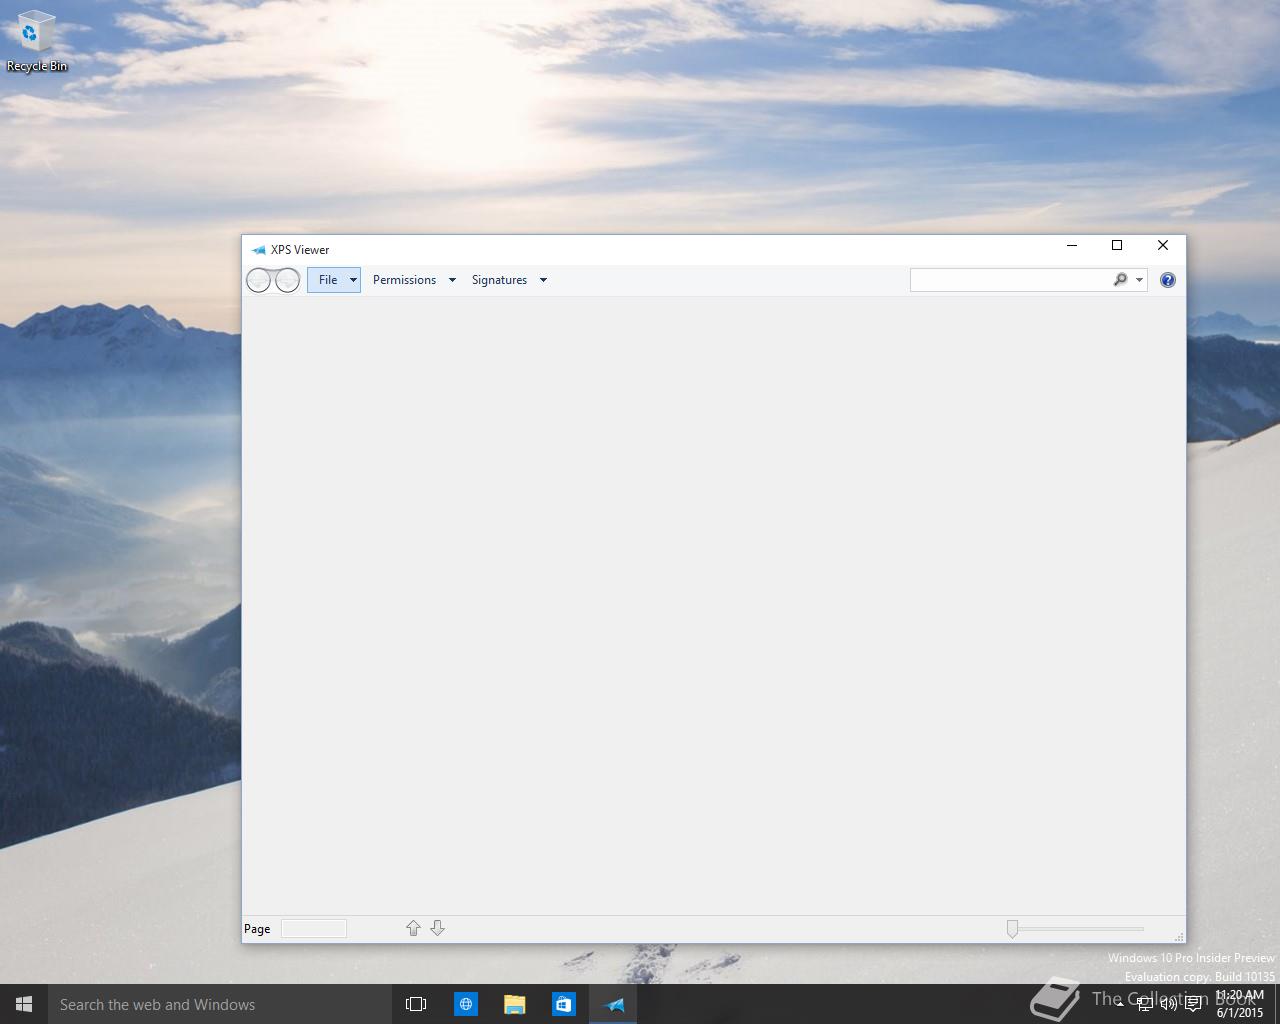The height and width of the screenshot is (1024, 1280).
Task: Click the Search the web and Windows box
Action: pyautogui.click(x=220, y=1004)
